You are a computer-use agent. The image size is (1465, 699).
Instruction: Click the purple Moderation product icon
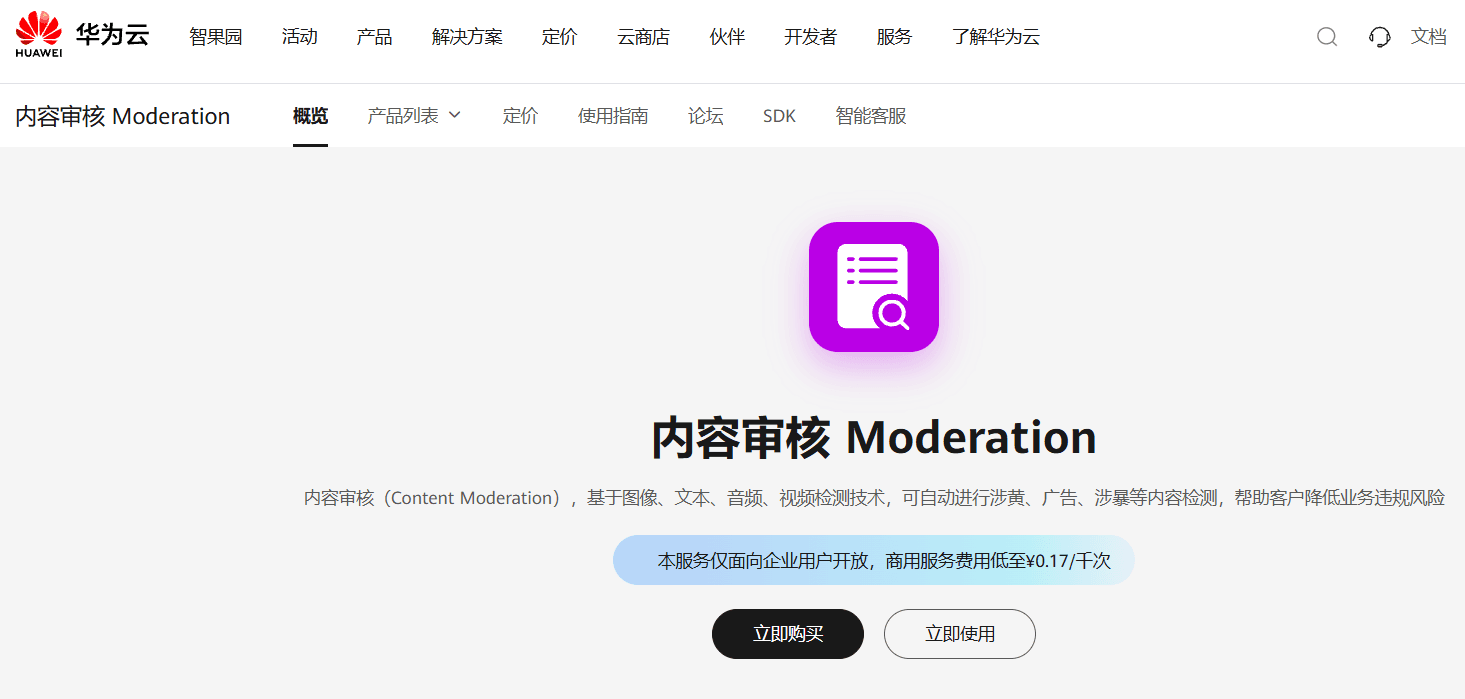[874, 287]
